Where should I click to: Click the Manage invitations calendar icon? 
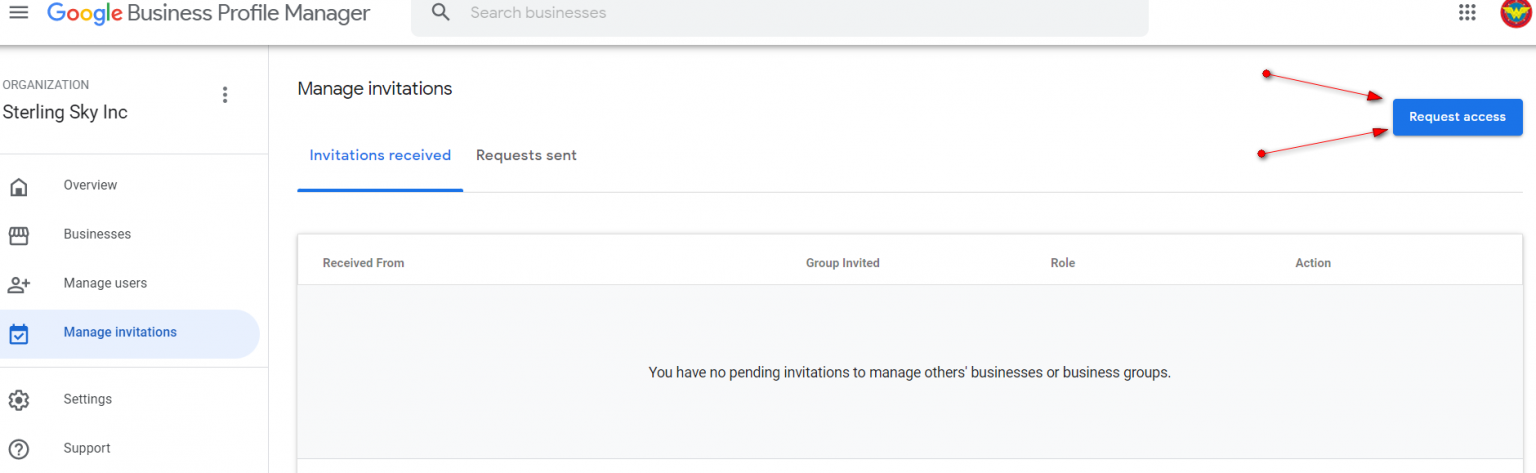[18, 334]
